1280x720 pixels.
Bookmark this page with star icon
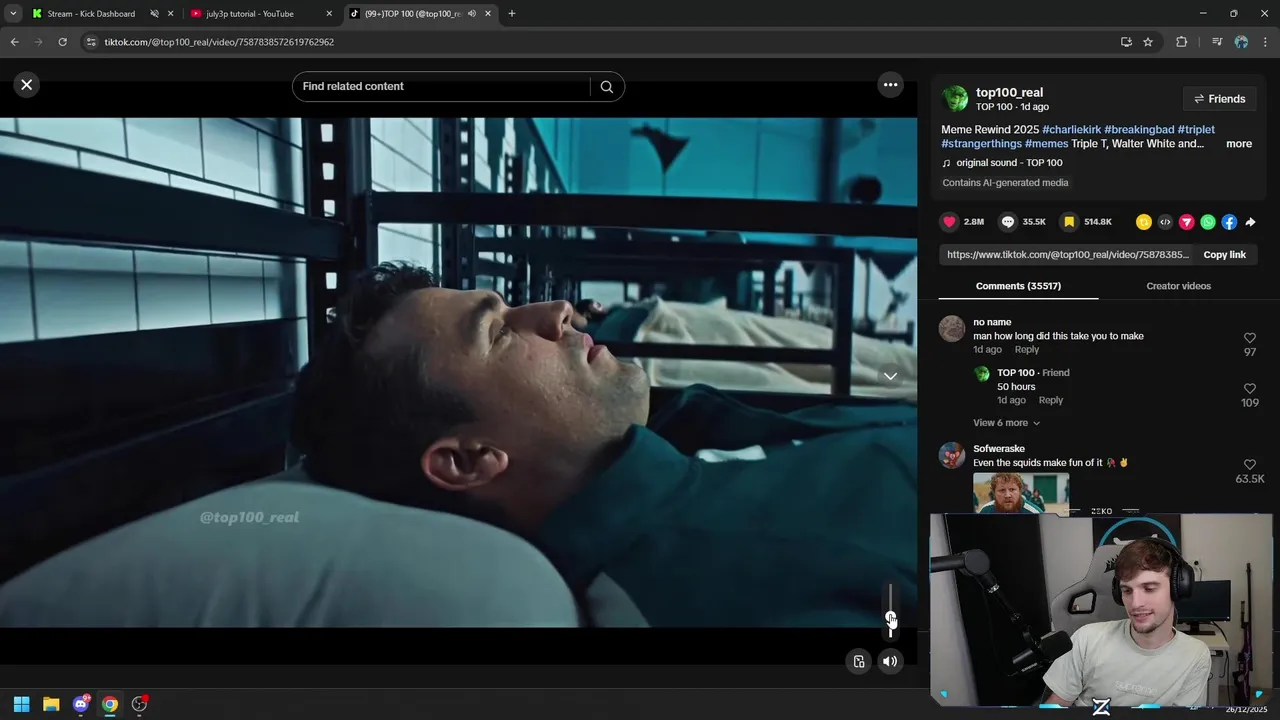pos(1148,42)
